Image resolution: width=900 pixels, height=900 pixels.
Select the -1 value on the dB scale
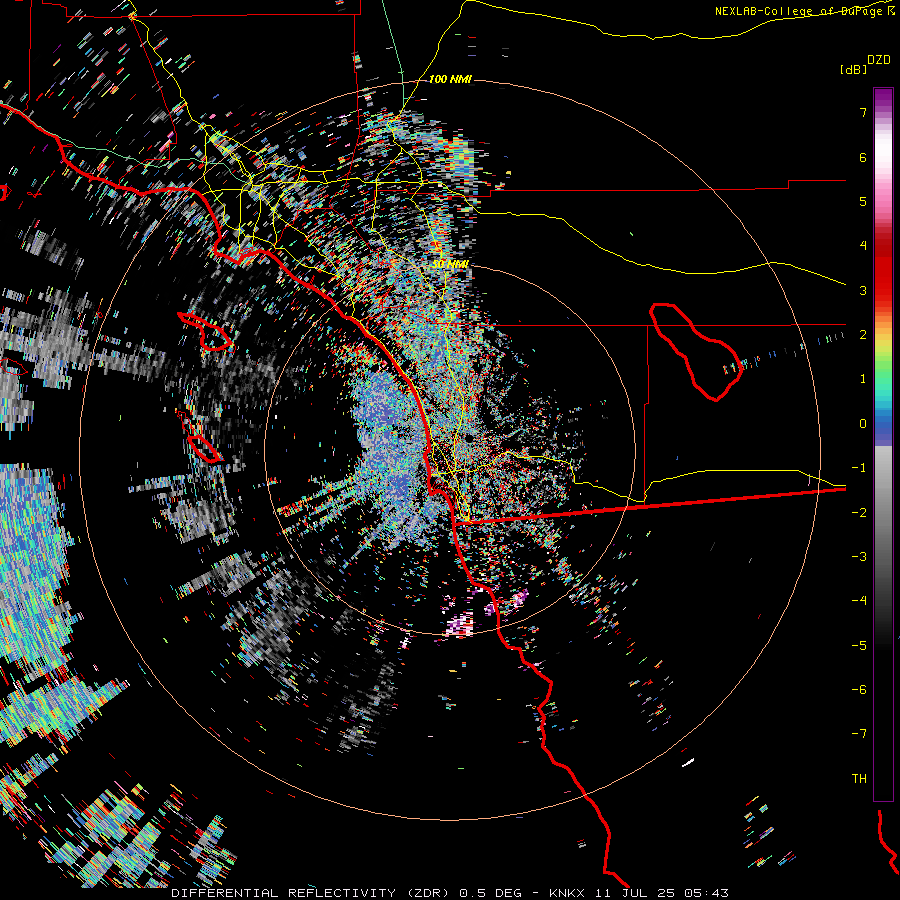pyautogui.click(x=859, y=468)
